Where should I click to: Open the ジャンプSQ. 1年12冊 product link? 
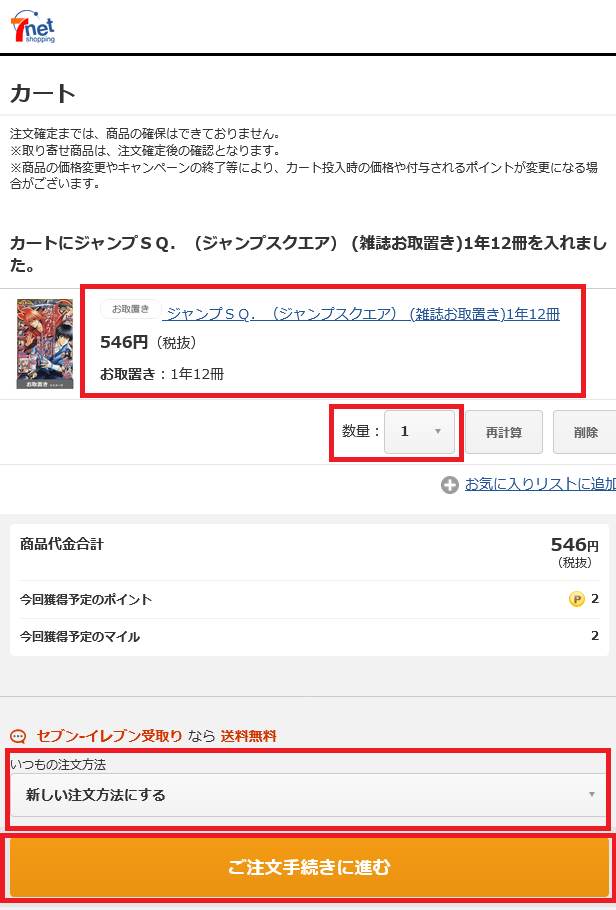(363, 314)
